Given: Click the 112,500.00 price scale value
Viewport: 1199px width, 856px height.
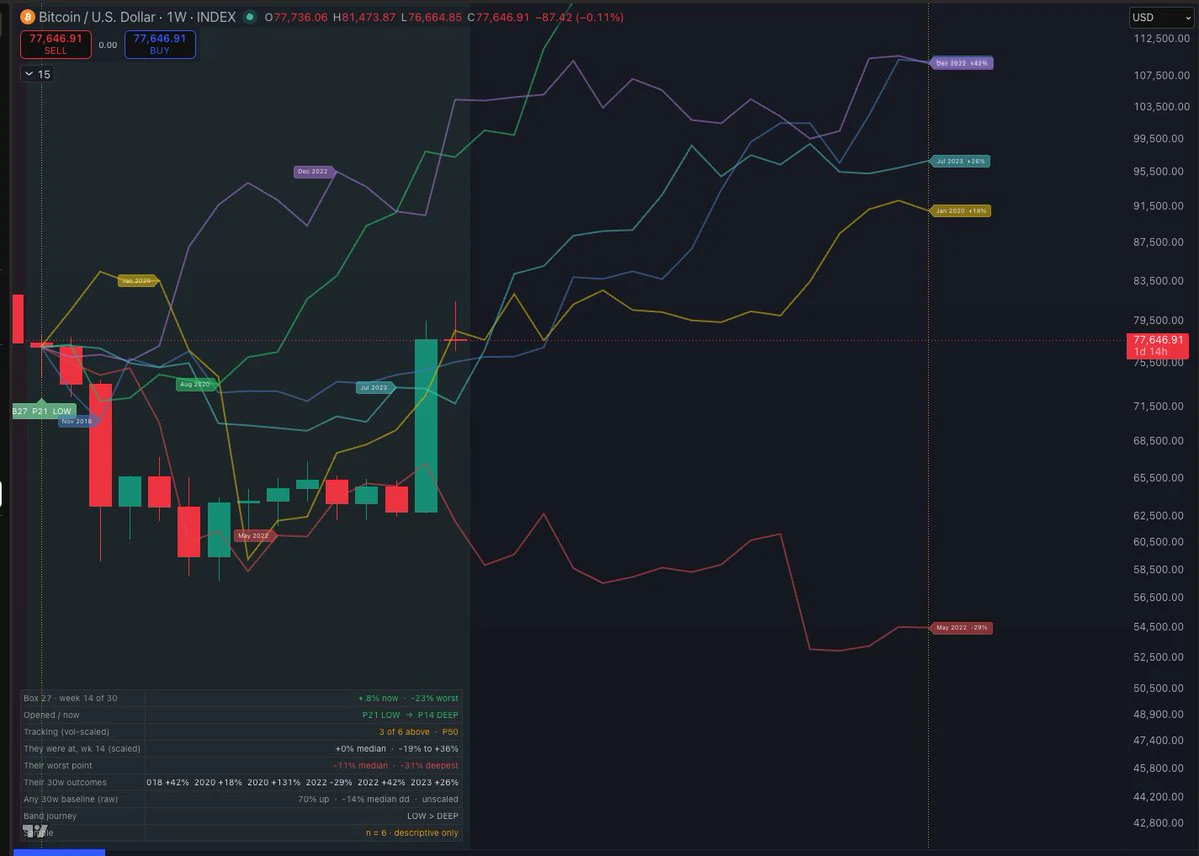Looking at the screenshot, I should (1162, 38).
